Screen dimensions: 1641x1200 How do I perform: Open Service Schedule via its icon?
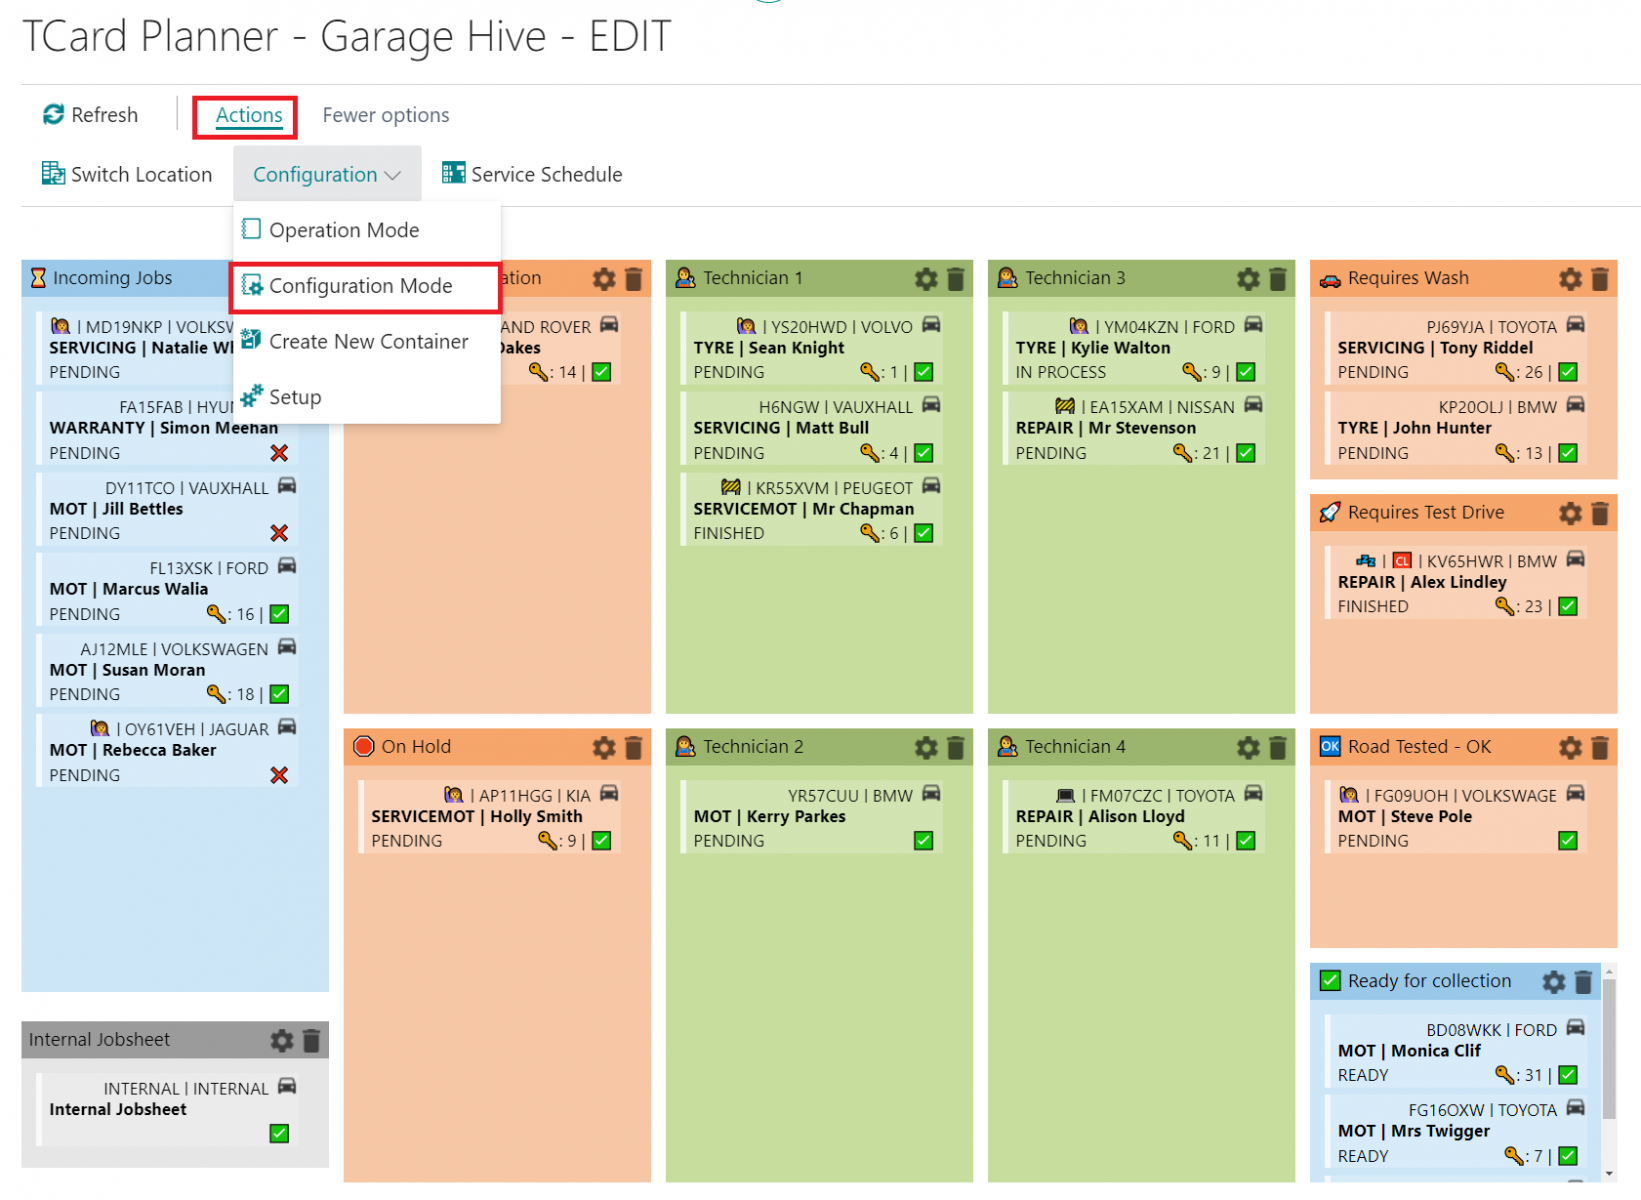[x=455, y=173]
